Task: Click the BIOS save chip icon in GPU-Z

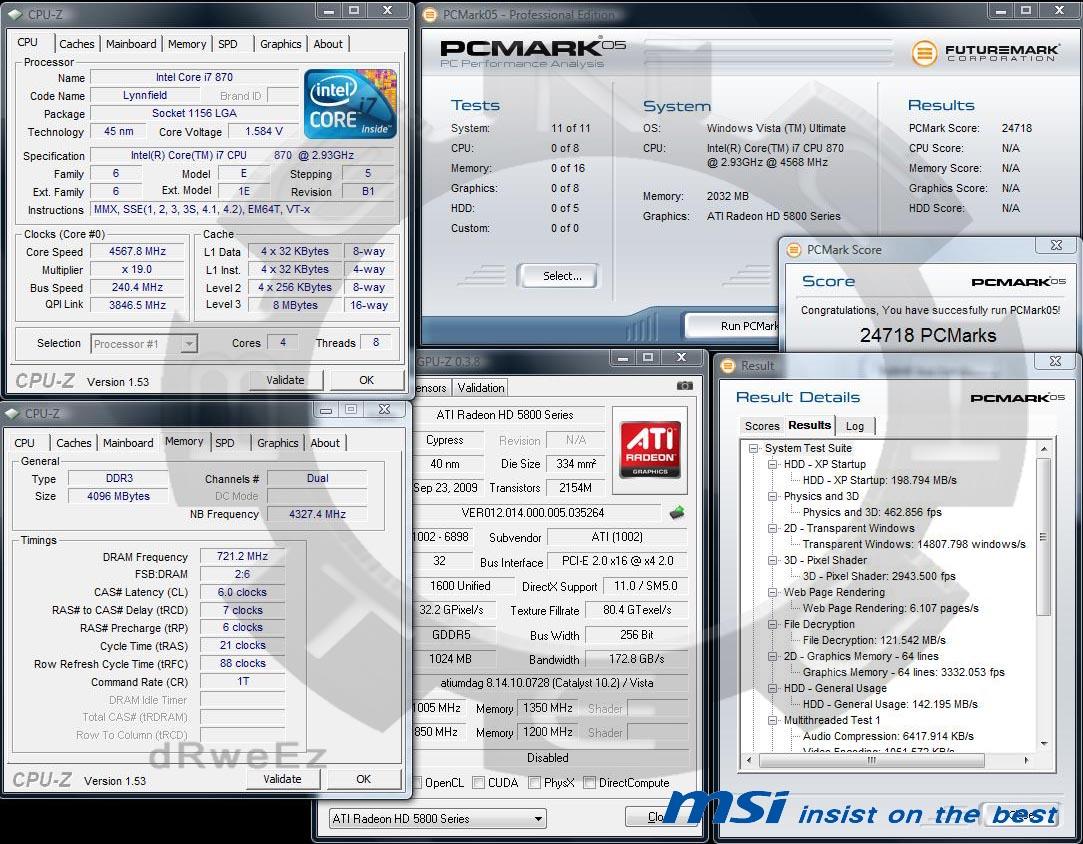Action: [677, 512]
